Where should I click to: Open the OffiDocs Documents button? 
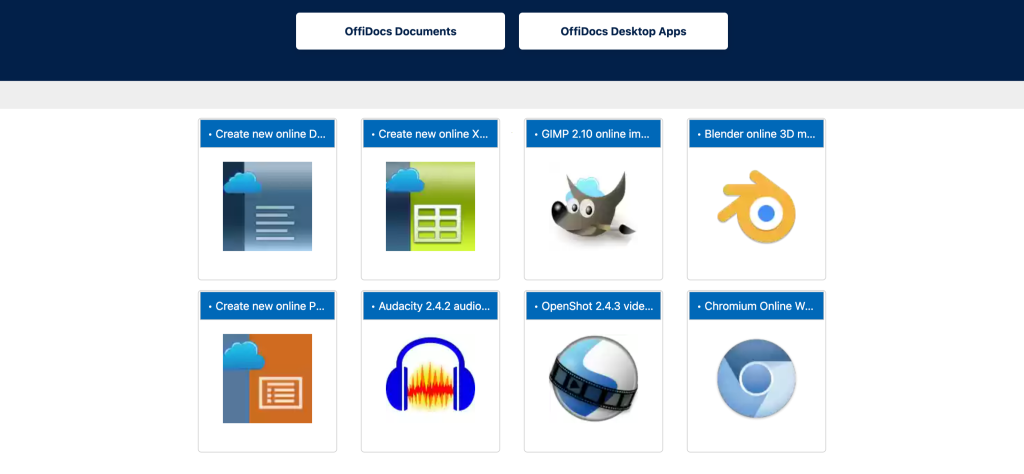pos(400,31)
